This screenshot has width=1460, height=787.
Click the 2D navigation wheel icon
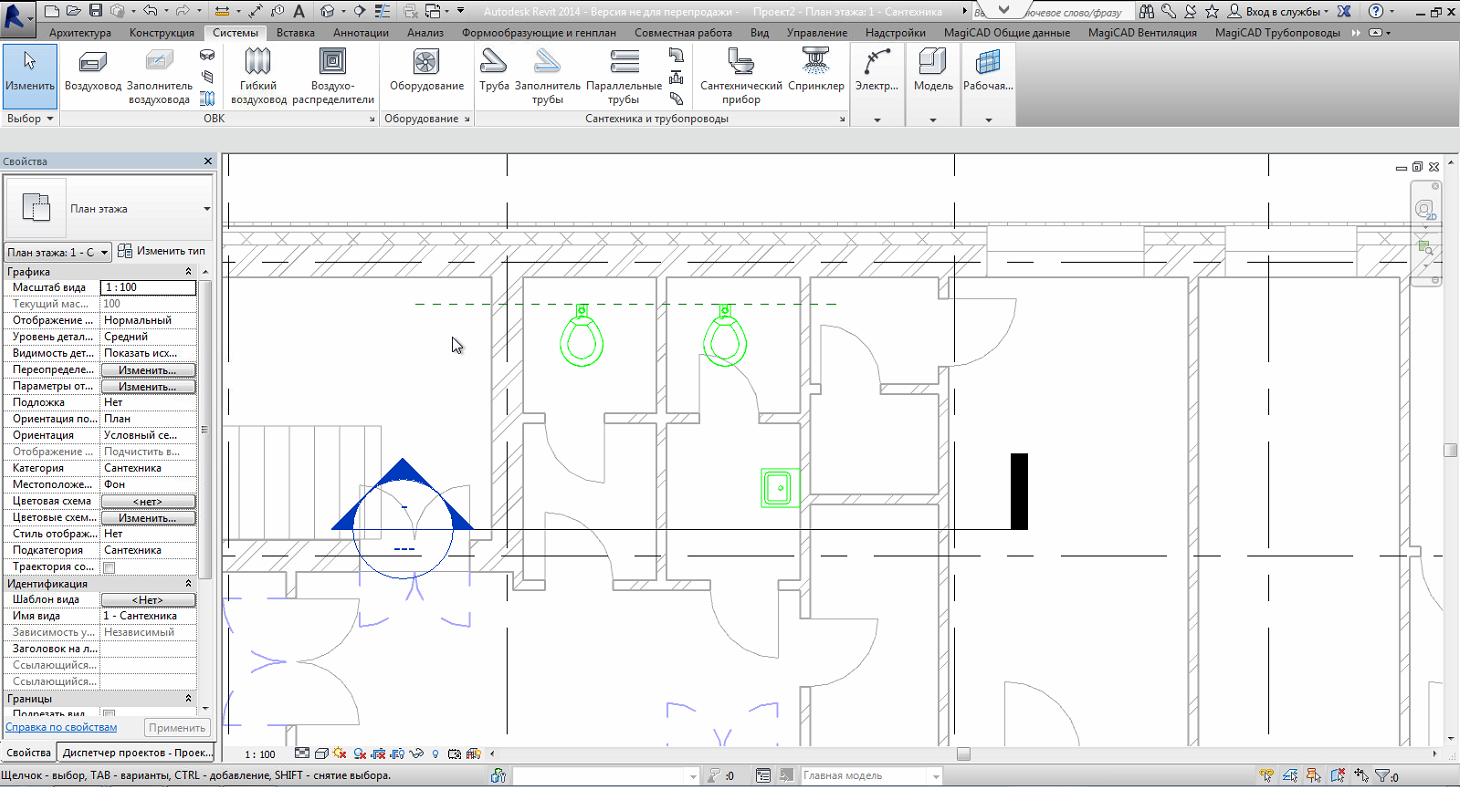point(1426,210)
